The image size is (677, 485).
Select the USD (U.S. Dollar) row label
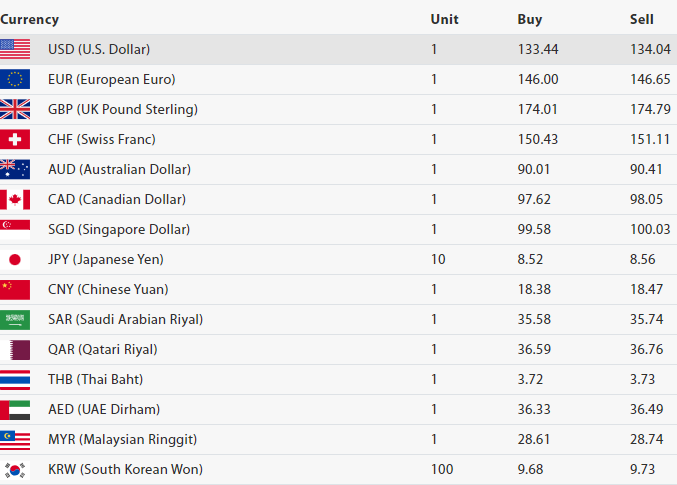click(99, 49)
